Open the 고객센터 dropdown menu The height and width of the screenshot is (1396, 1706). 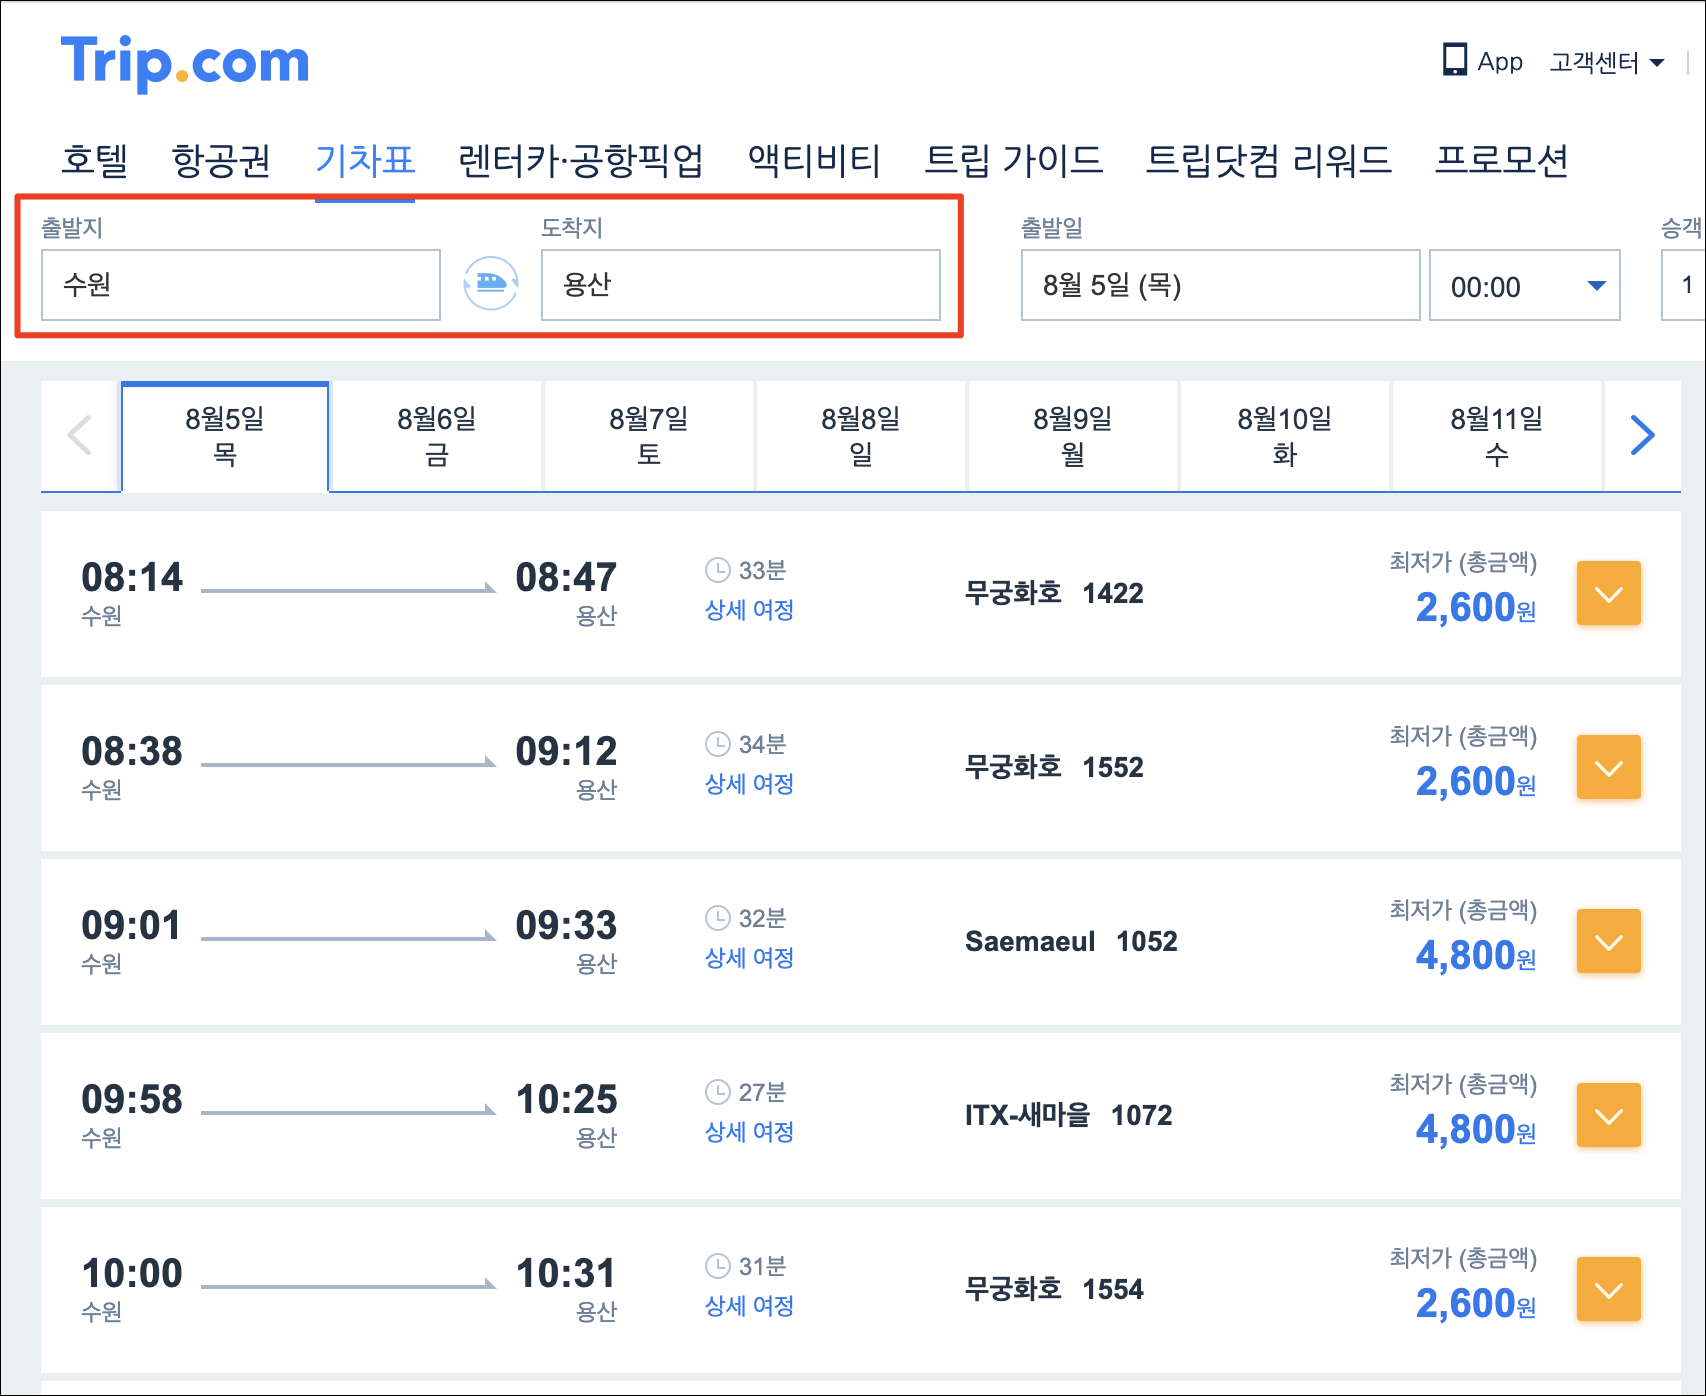click(1607, 62)
